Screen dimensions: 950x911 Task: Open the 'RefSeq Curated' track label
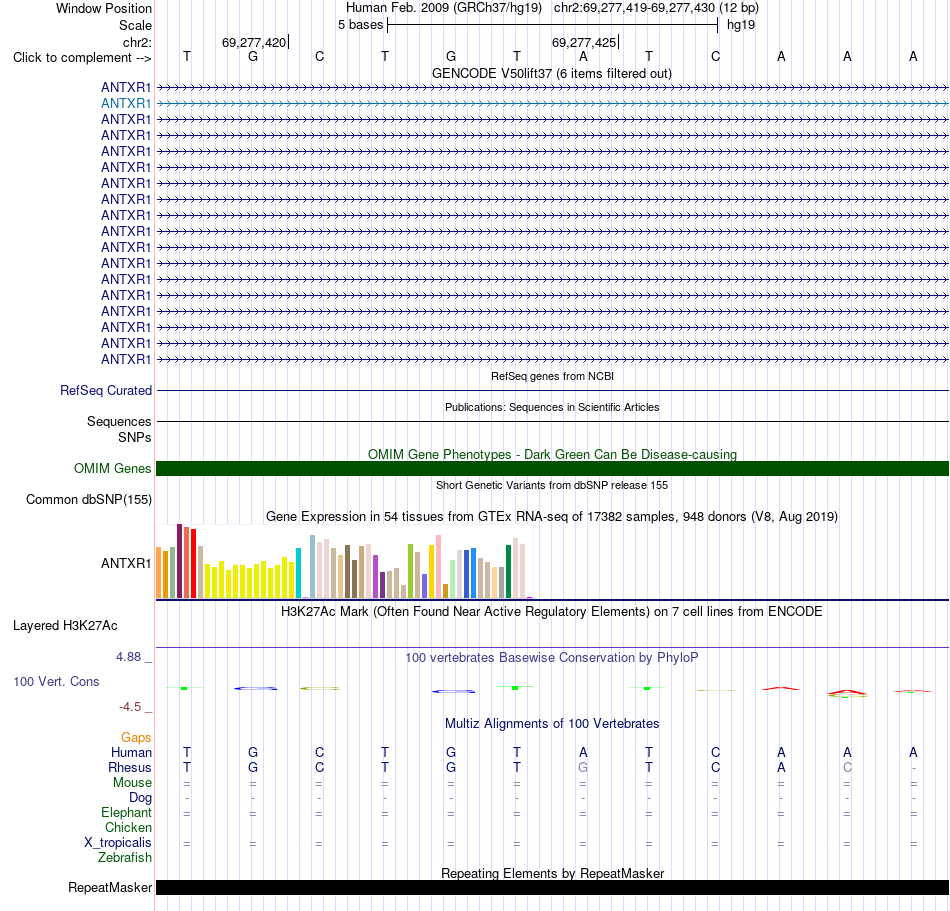click(x=105, y=391)
